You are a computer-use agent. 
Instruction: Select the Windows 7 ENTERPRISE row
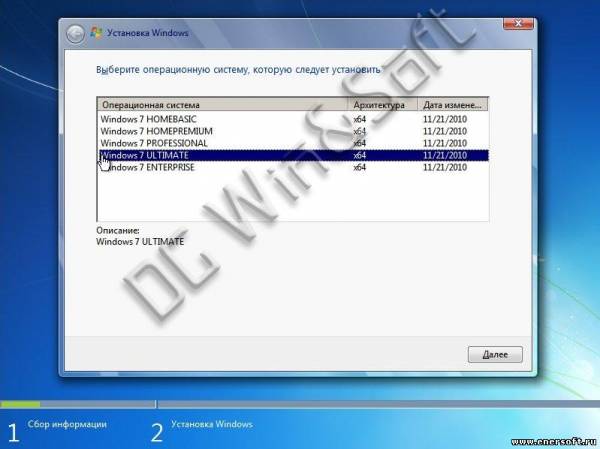click(x=293, y=167)
